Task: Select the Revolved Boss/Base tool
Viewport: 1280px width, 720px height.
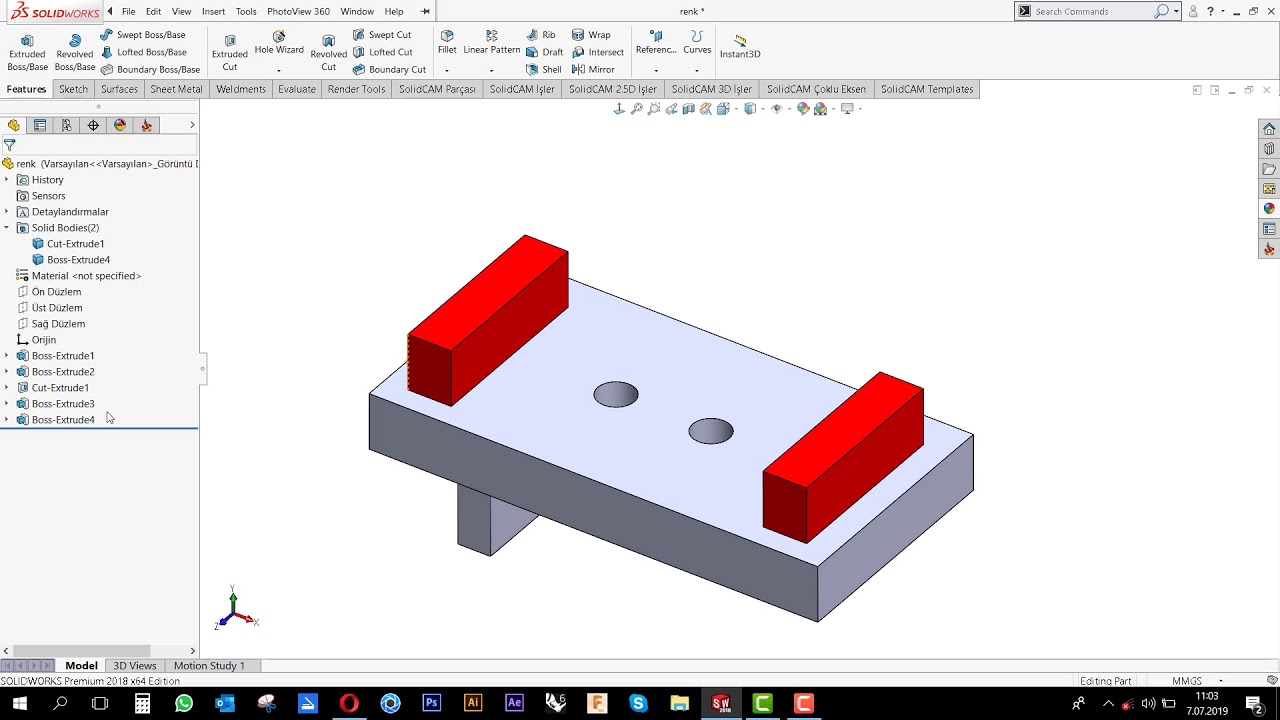Action: pos(75,52)
